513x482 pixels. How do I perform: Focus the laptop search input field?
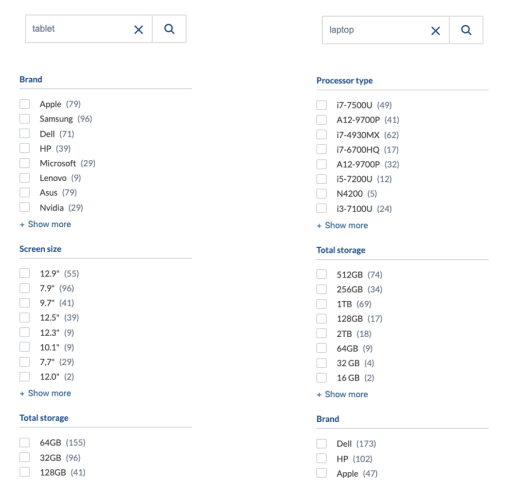coord(377,30)
